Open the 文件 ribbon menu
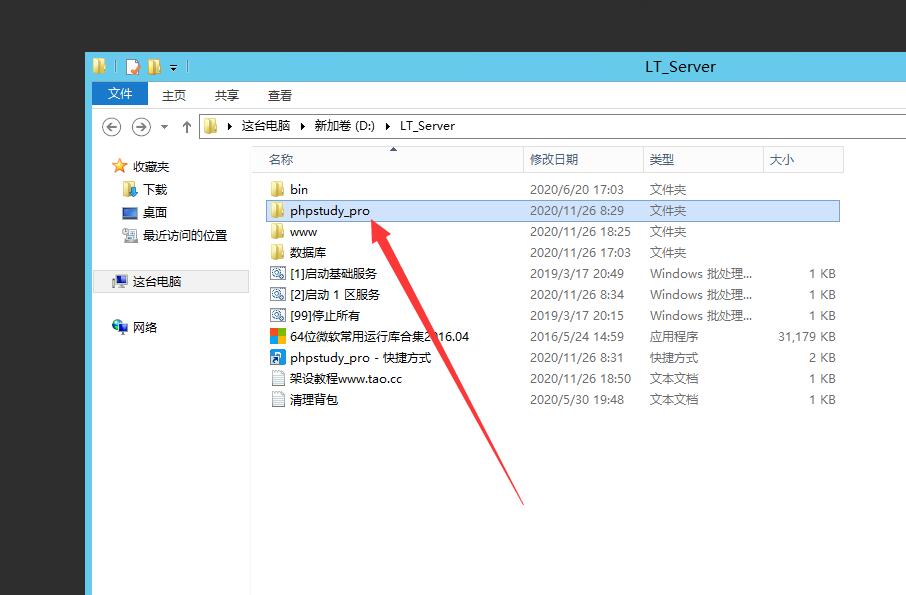This screenshot has width=906, height=595. pyautogui.click(x=120, y=94)
